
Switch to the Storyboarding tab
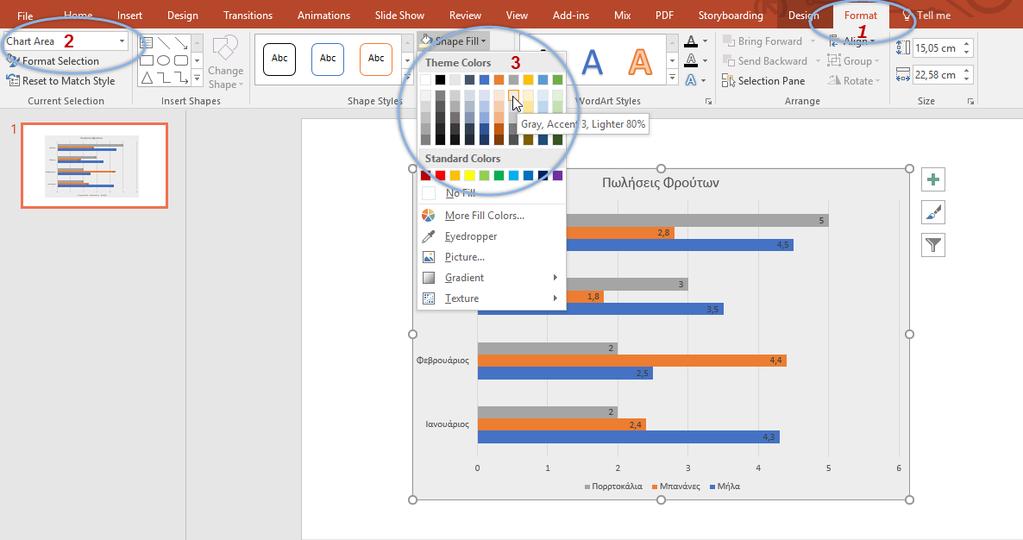point(730,16)
